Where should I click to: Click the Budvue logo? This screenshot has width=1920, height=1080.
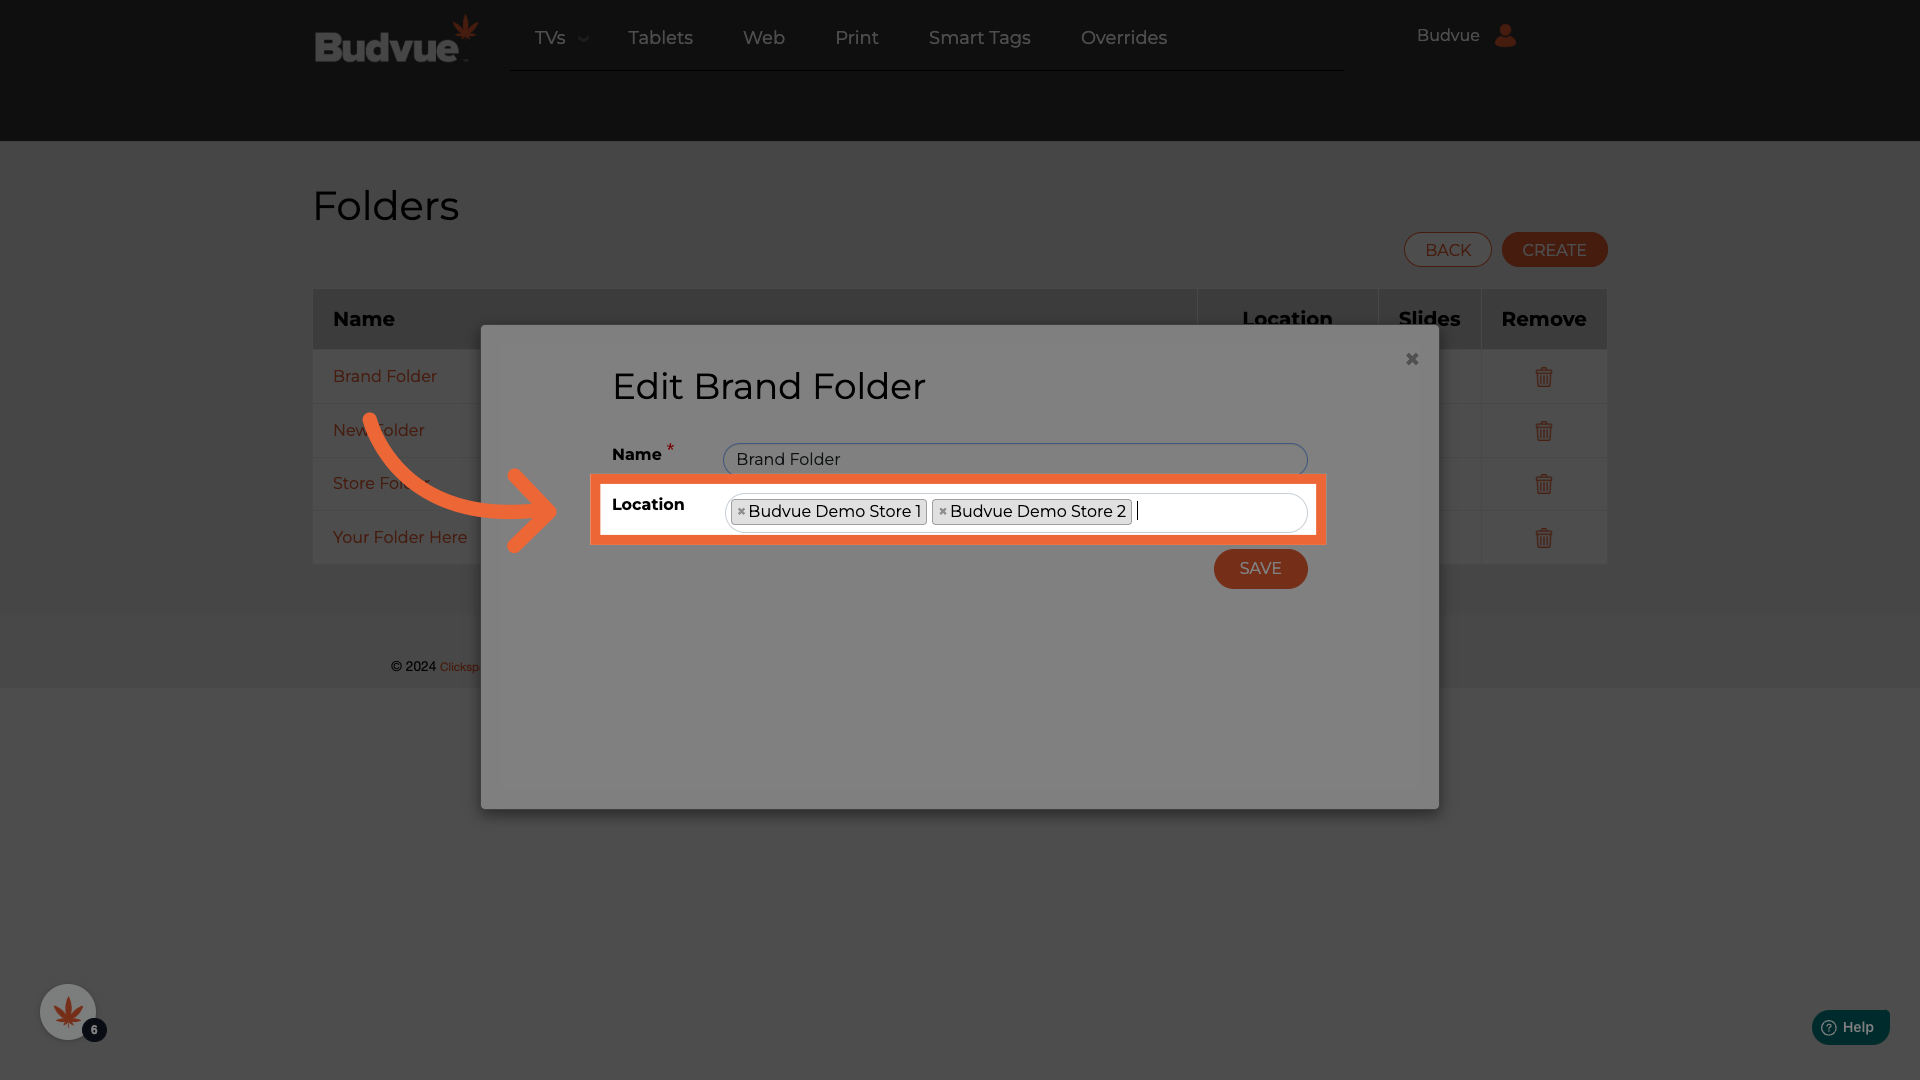pyautogui.click(x=396, y=40)
